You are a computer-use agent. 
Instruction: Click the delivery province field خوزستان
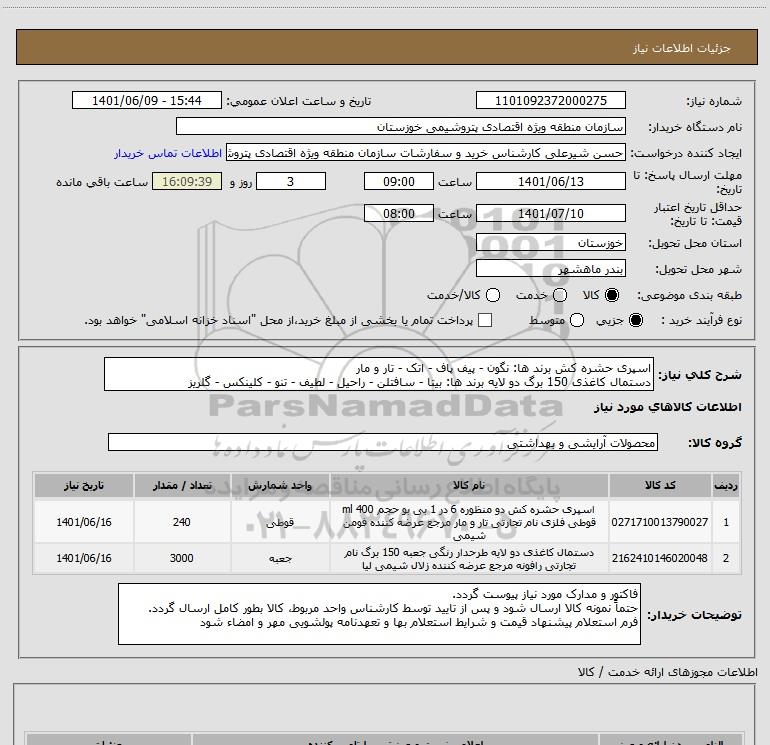coord(550,242)
